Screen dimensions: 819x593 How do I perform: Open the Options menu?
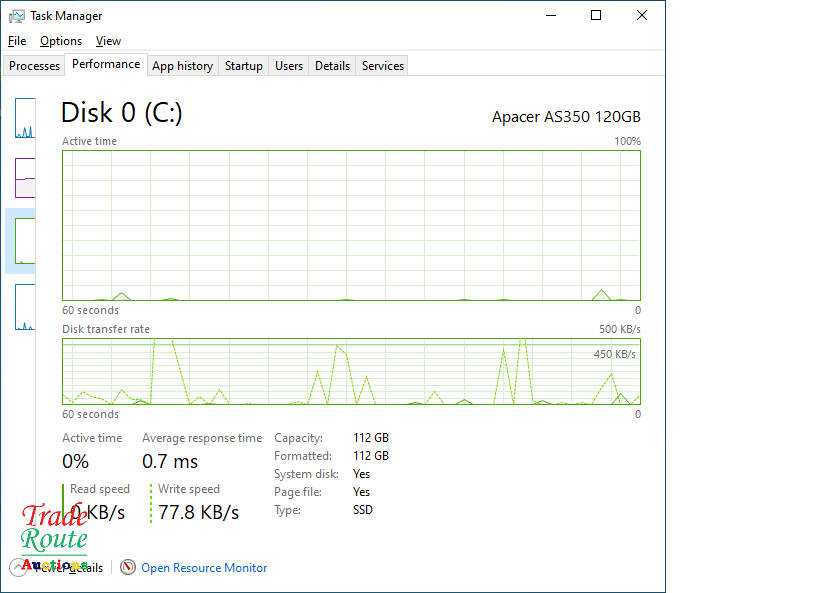pos(61,41)
